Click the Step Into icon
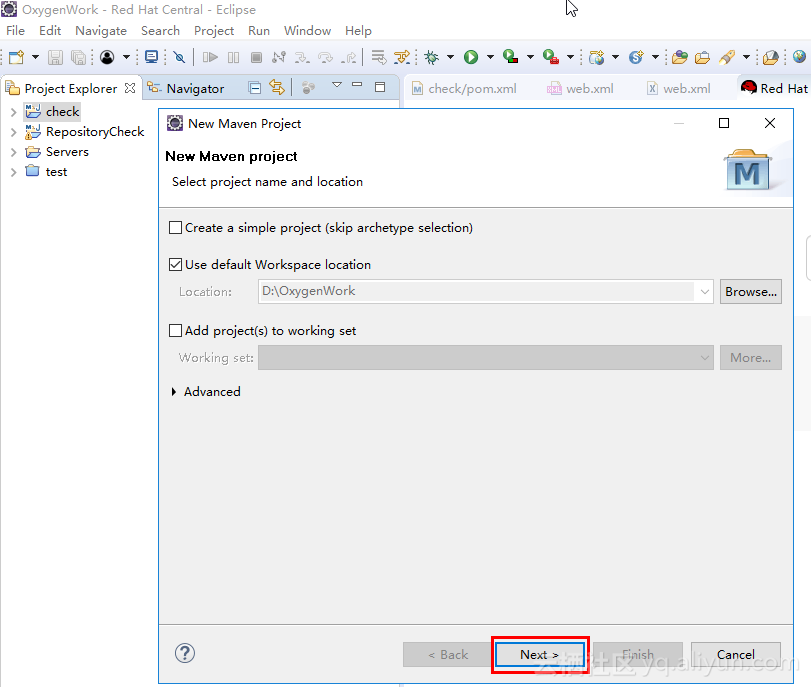Screen dimensions: 811x687 302,57
